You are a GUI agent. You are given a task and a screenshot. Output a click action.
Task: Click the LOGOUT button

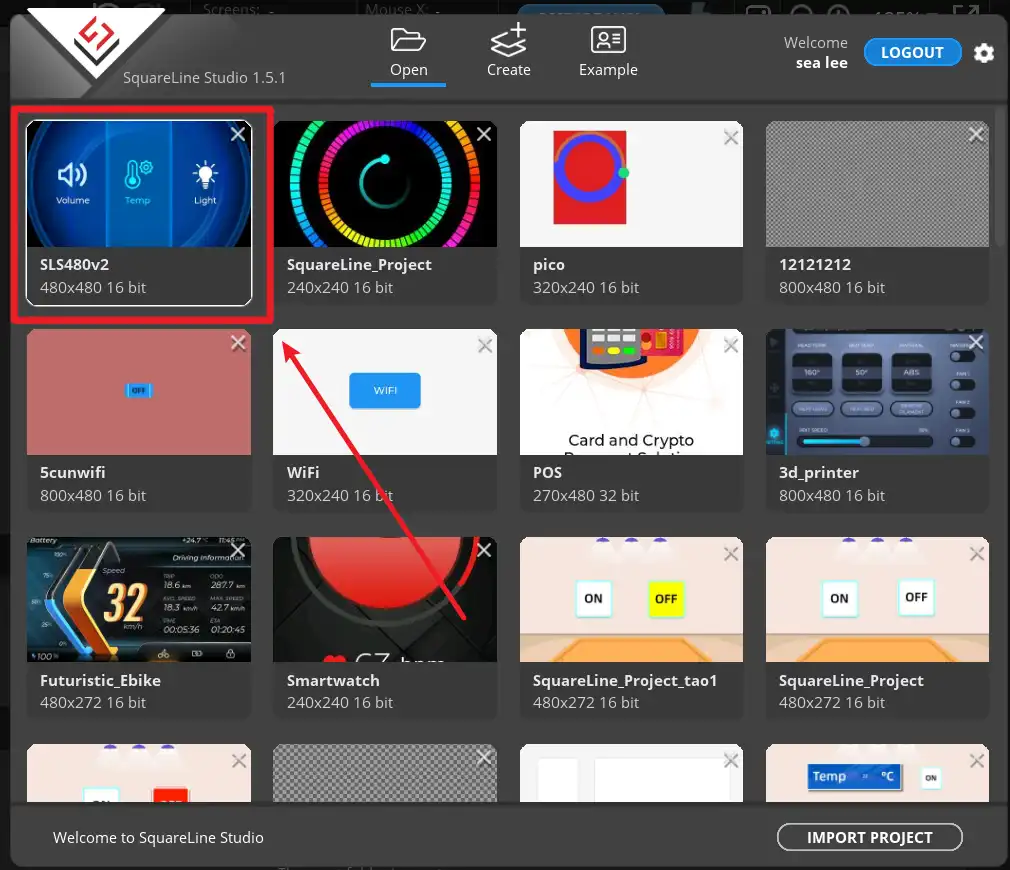click(912, 52)
